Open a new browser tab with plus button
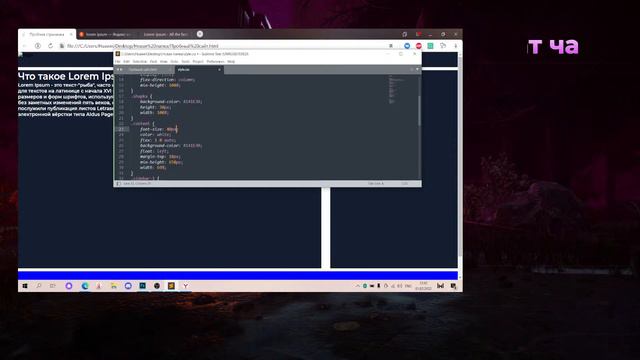The image size is (640, 360). pos(200,34)
